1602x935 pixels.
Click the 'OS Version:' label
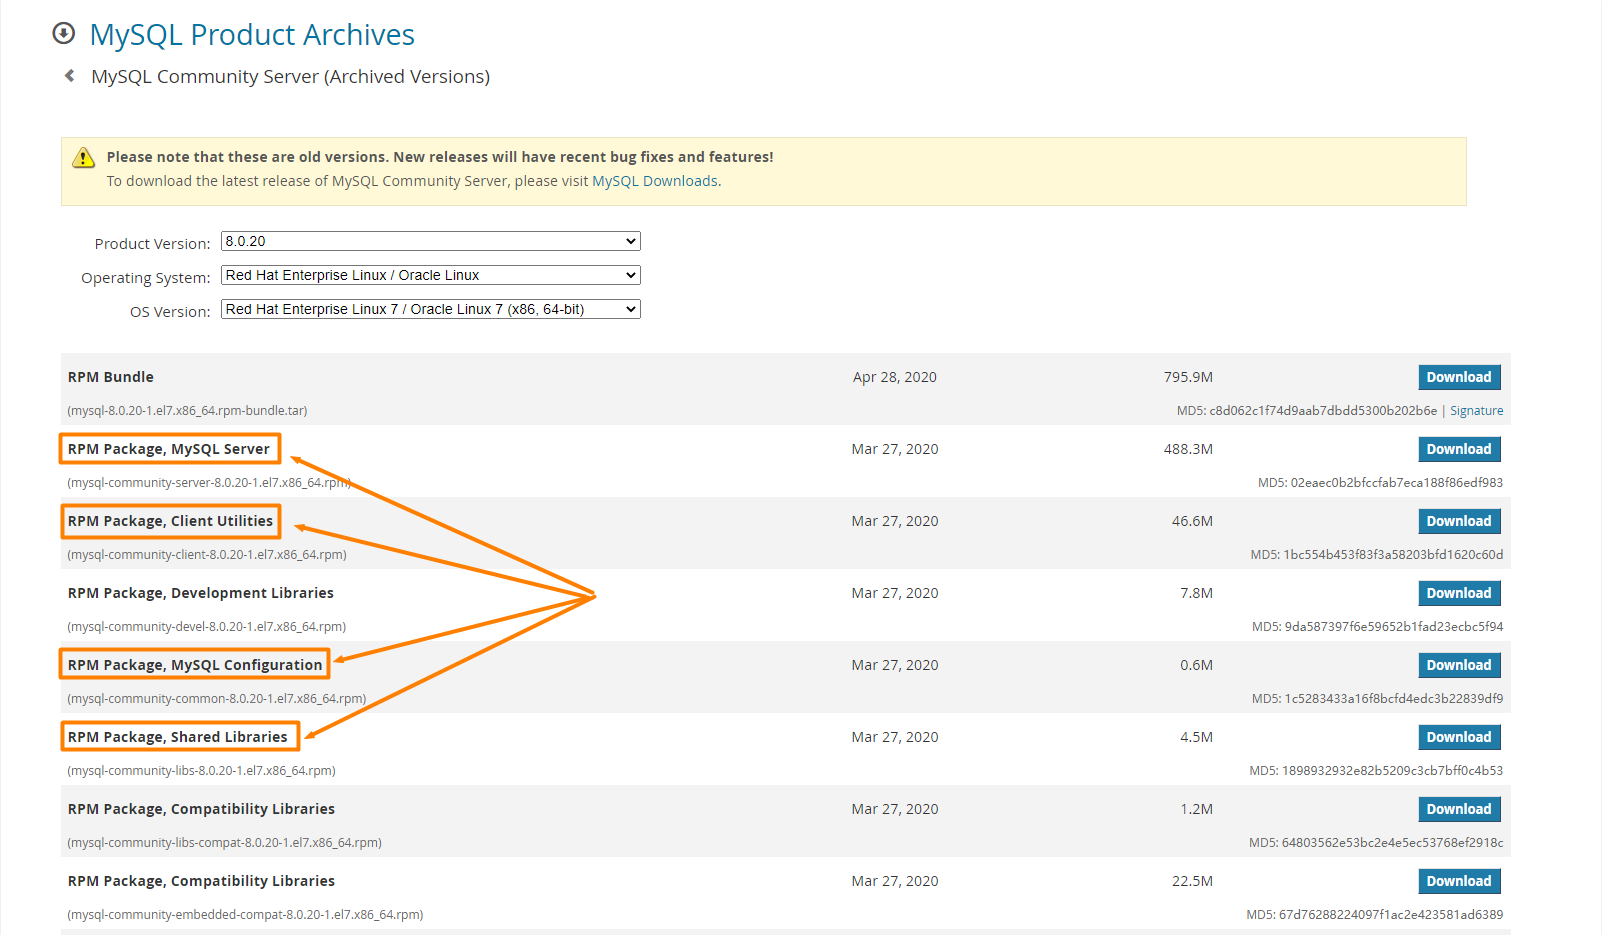170,312
